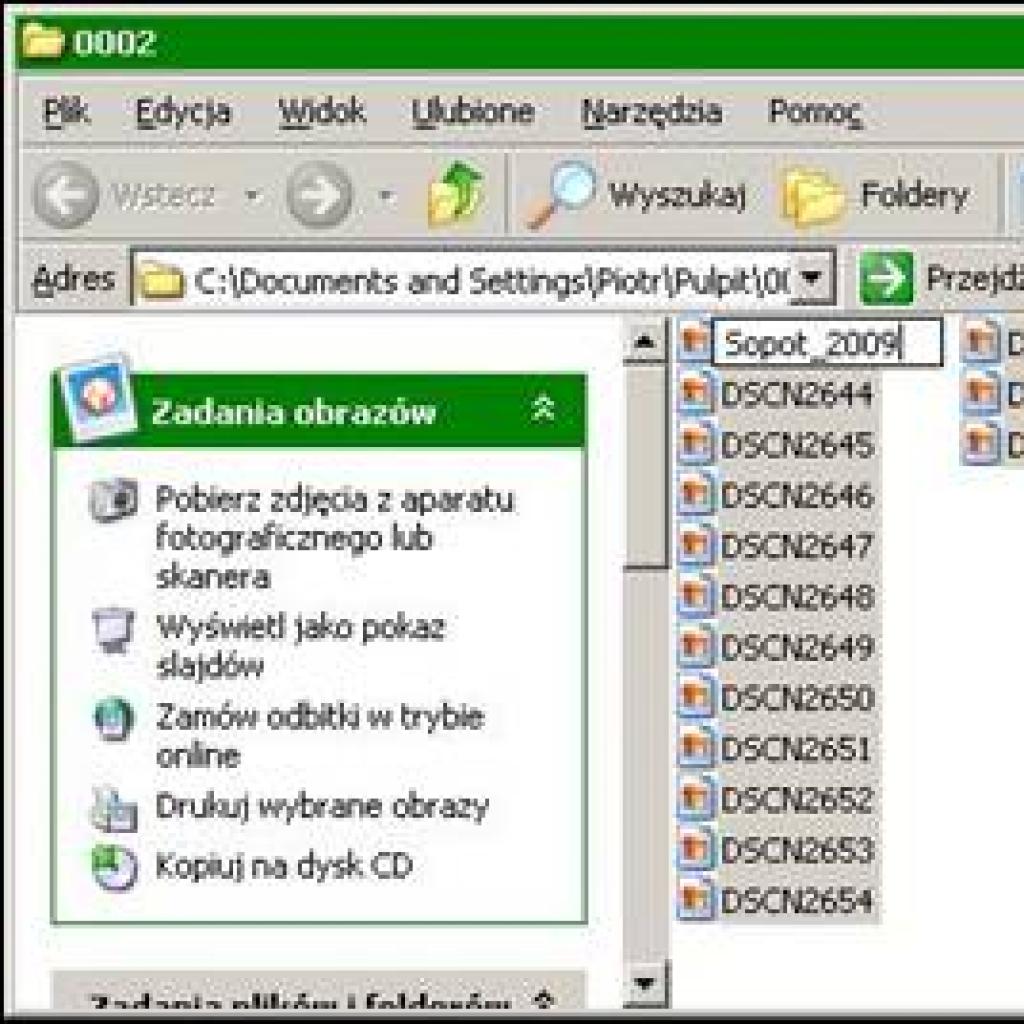Open the Plik menu
The height and width of the screenshot is (1024, 1024).
point(65,111)
